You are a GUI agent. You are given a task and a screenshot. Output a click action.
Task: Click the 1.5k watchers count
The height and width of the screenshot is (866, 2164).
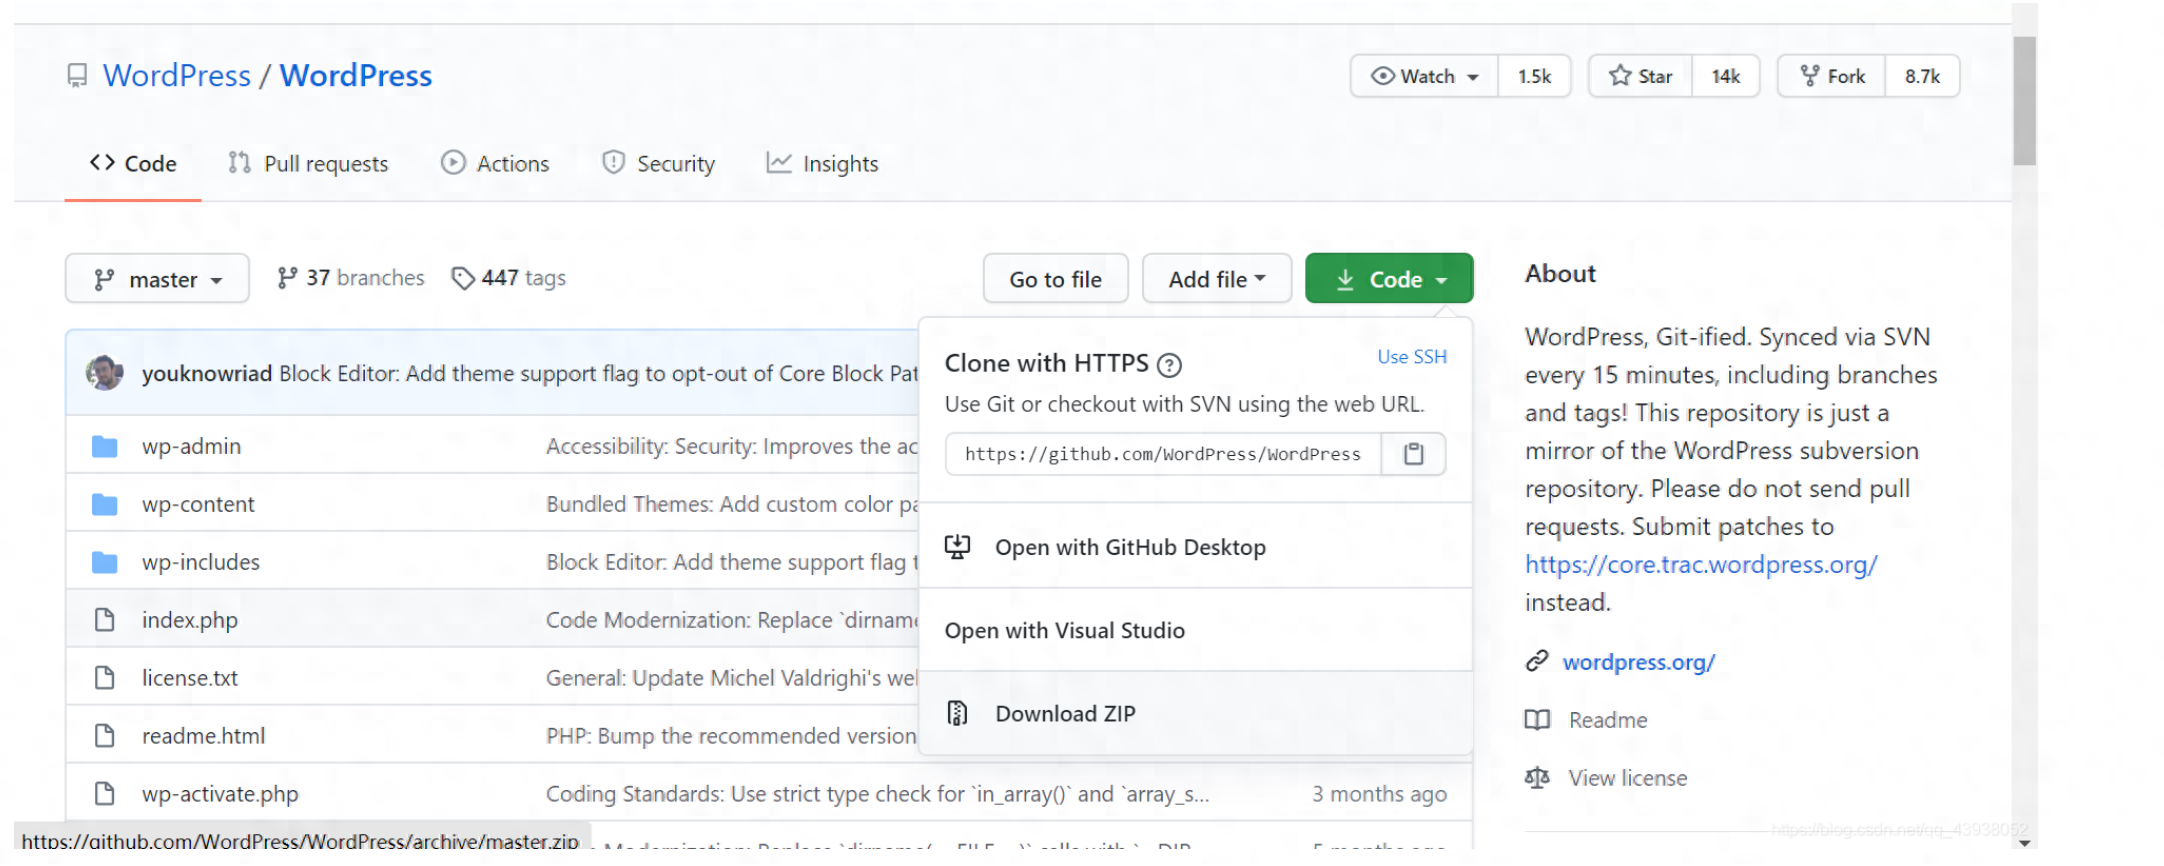pos(1534,76)
